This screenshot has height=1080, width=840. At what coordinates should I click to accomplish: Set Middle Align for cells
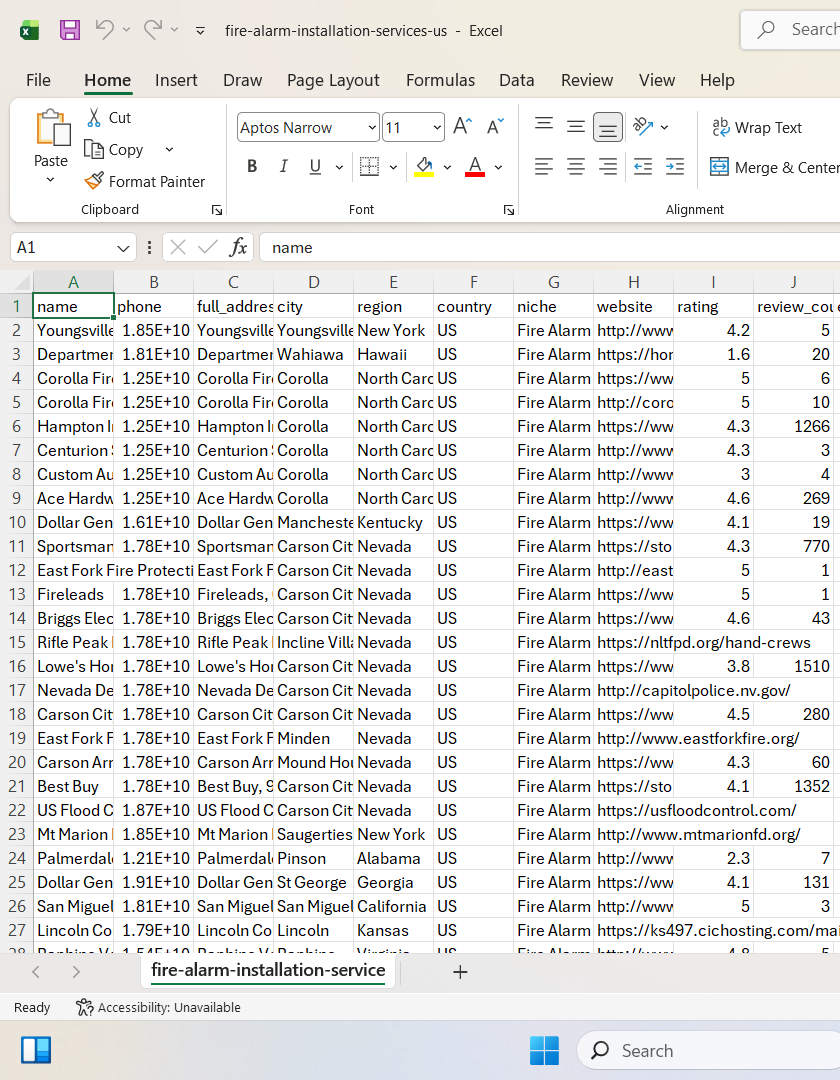coord(576,126)
